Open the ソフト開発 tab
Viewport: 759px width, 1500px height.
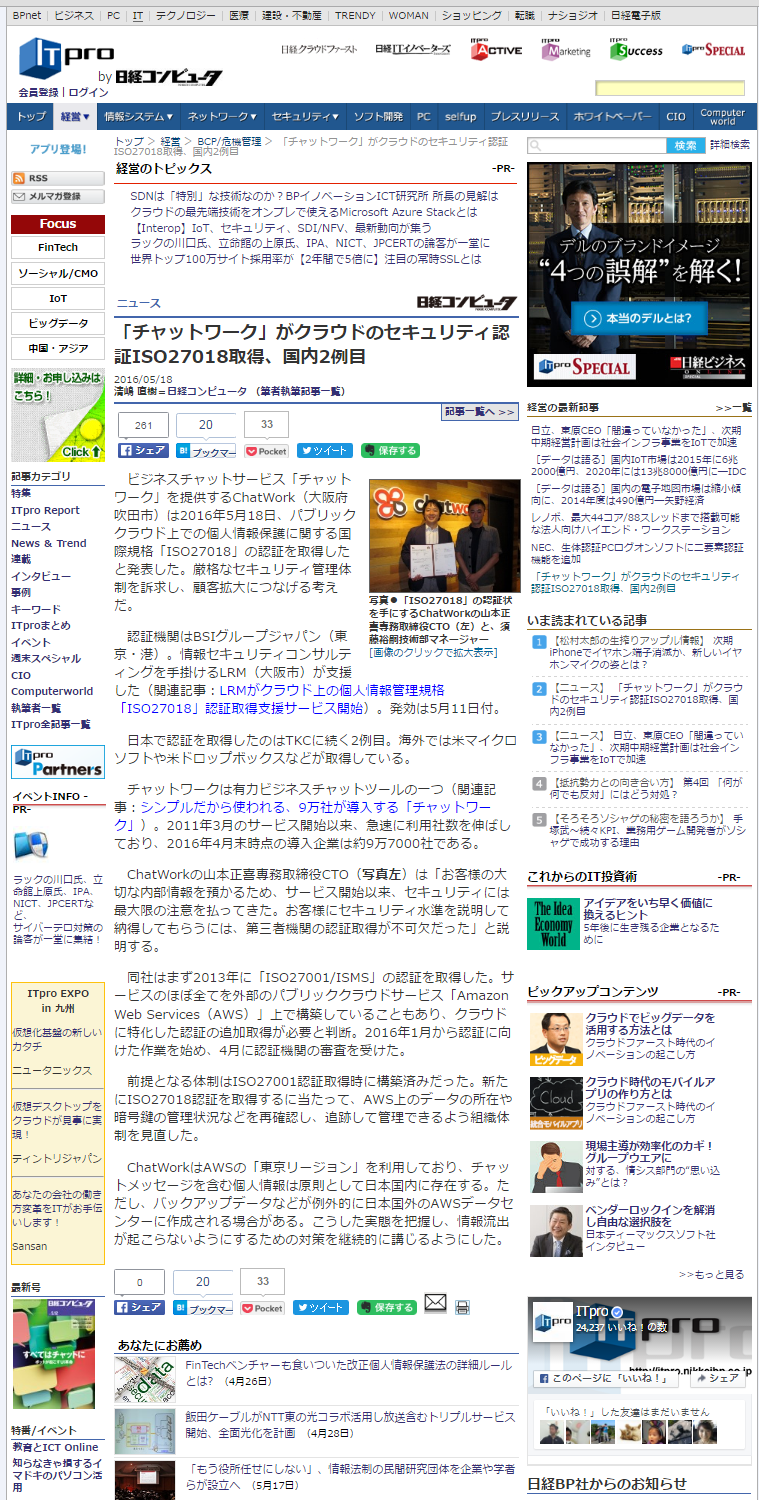coord(378,117)
